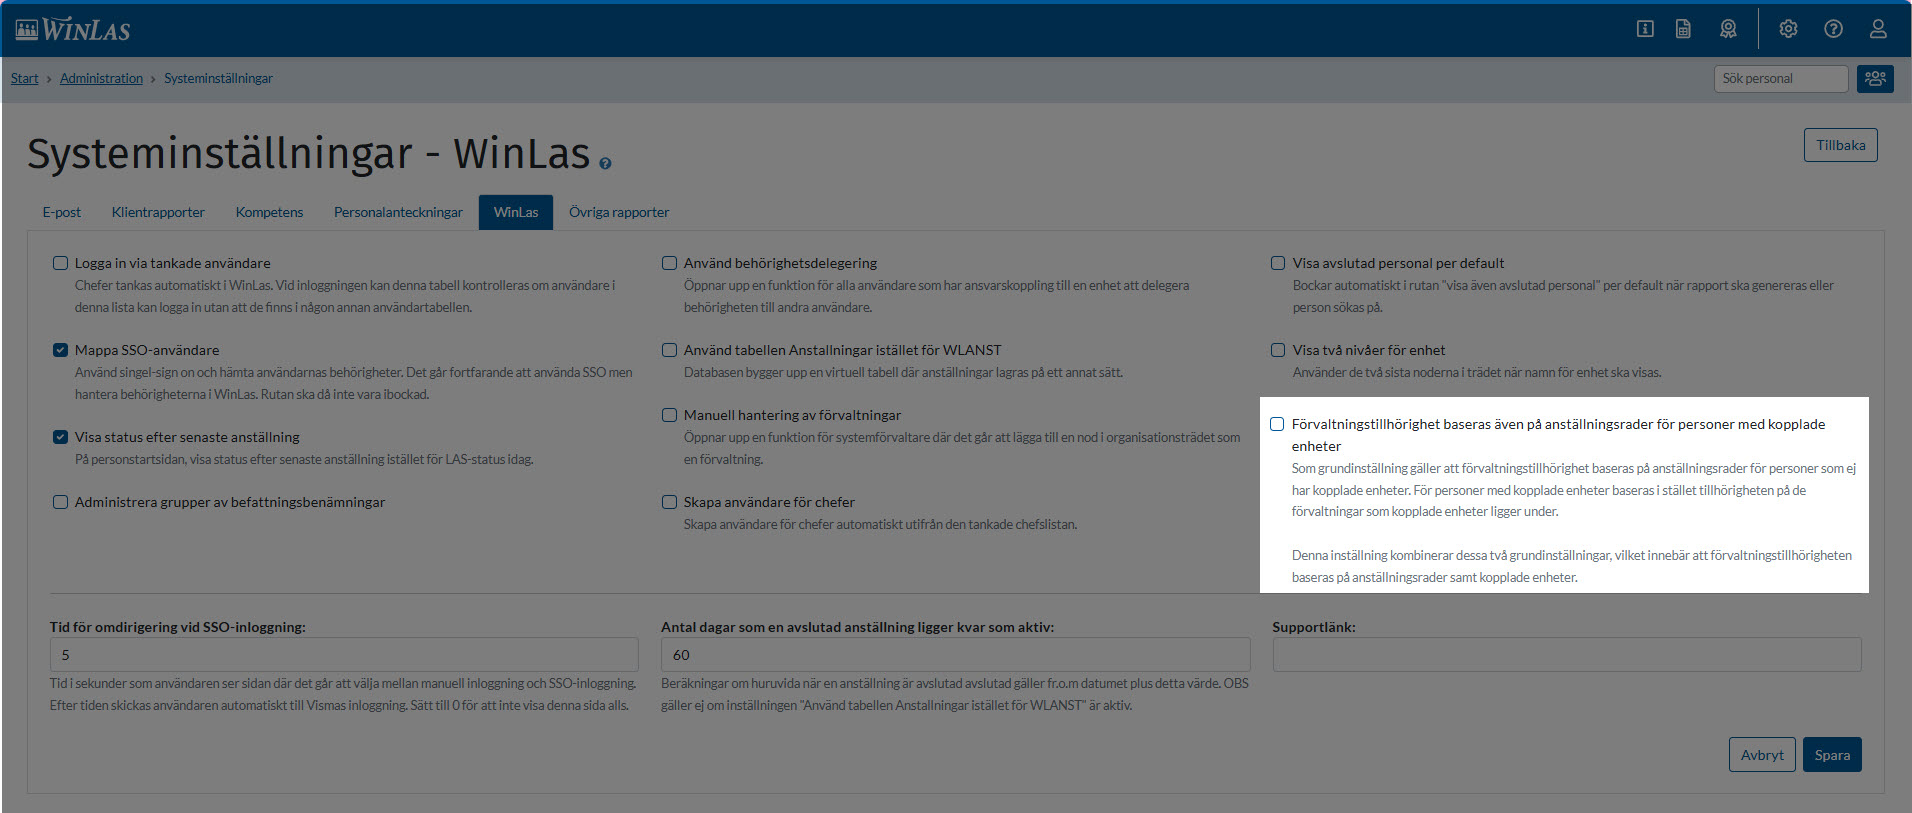Click the people group button beside search
1912x813 pixels.
coord(1875,79)
